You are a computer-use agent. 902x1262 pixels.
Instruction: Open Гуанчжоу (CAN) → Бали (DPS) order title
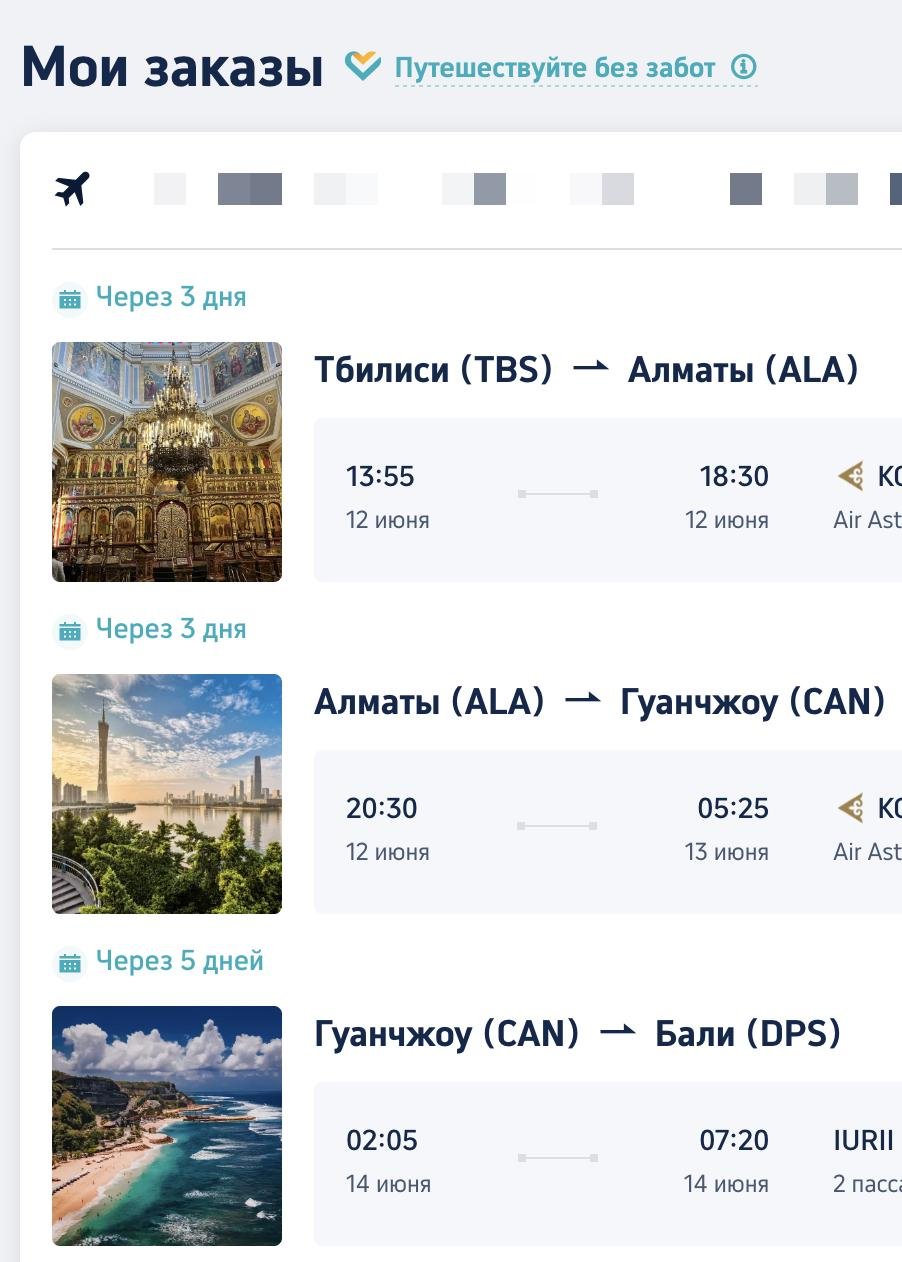coord(577,1034)
